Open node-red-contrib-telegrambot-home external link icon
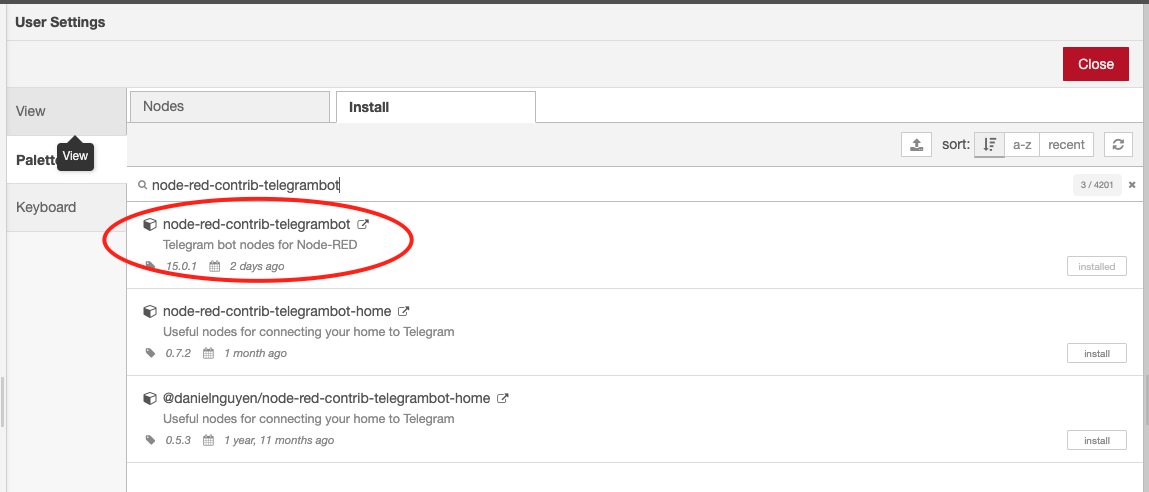Viewport: 1149px width, 492px height. pos(403,311)
